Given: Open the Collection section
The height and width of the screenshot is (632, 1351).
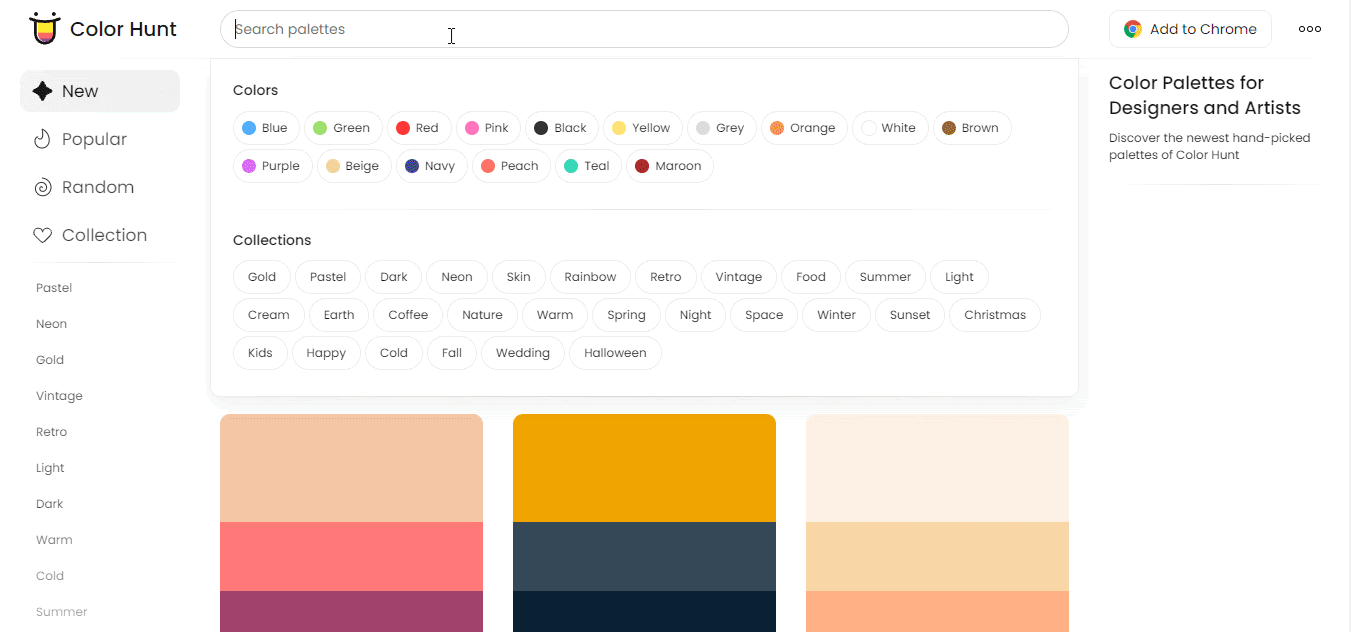Looking at the screenshot, I should 100,235.
